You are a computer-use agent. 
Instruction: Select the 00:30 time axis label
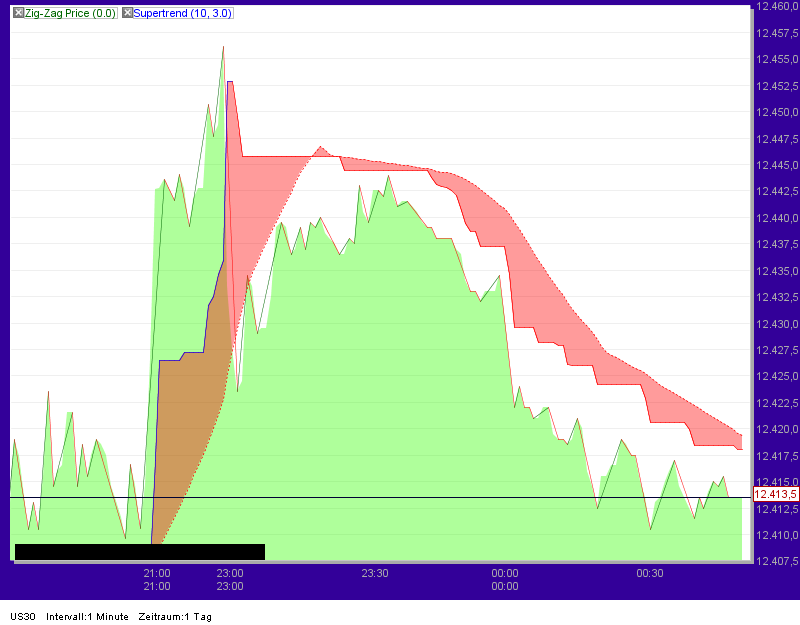point(650,574)
